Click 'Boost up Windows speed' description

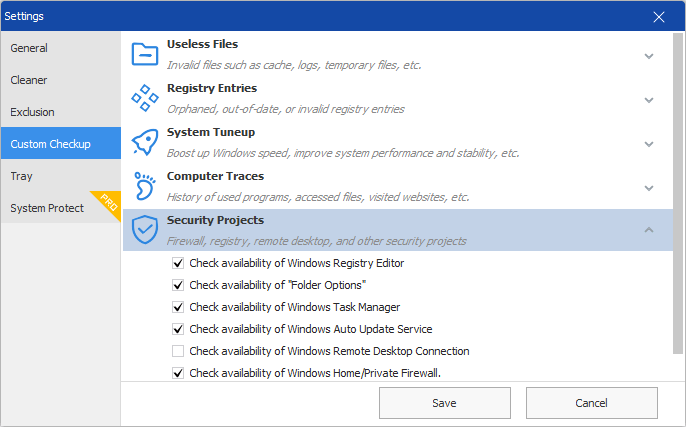pos(343,153)
